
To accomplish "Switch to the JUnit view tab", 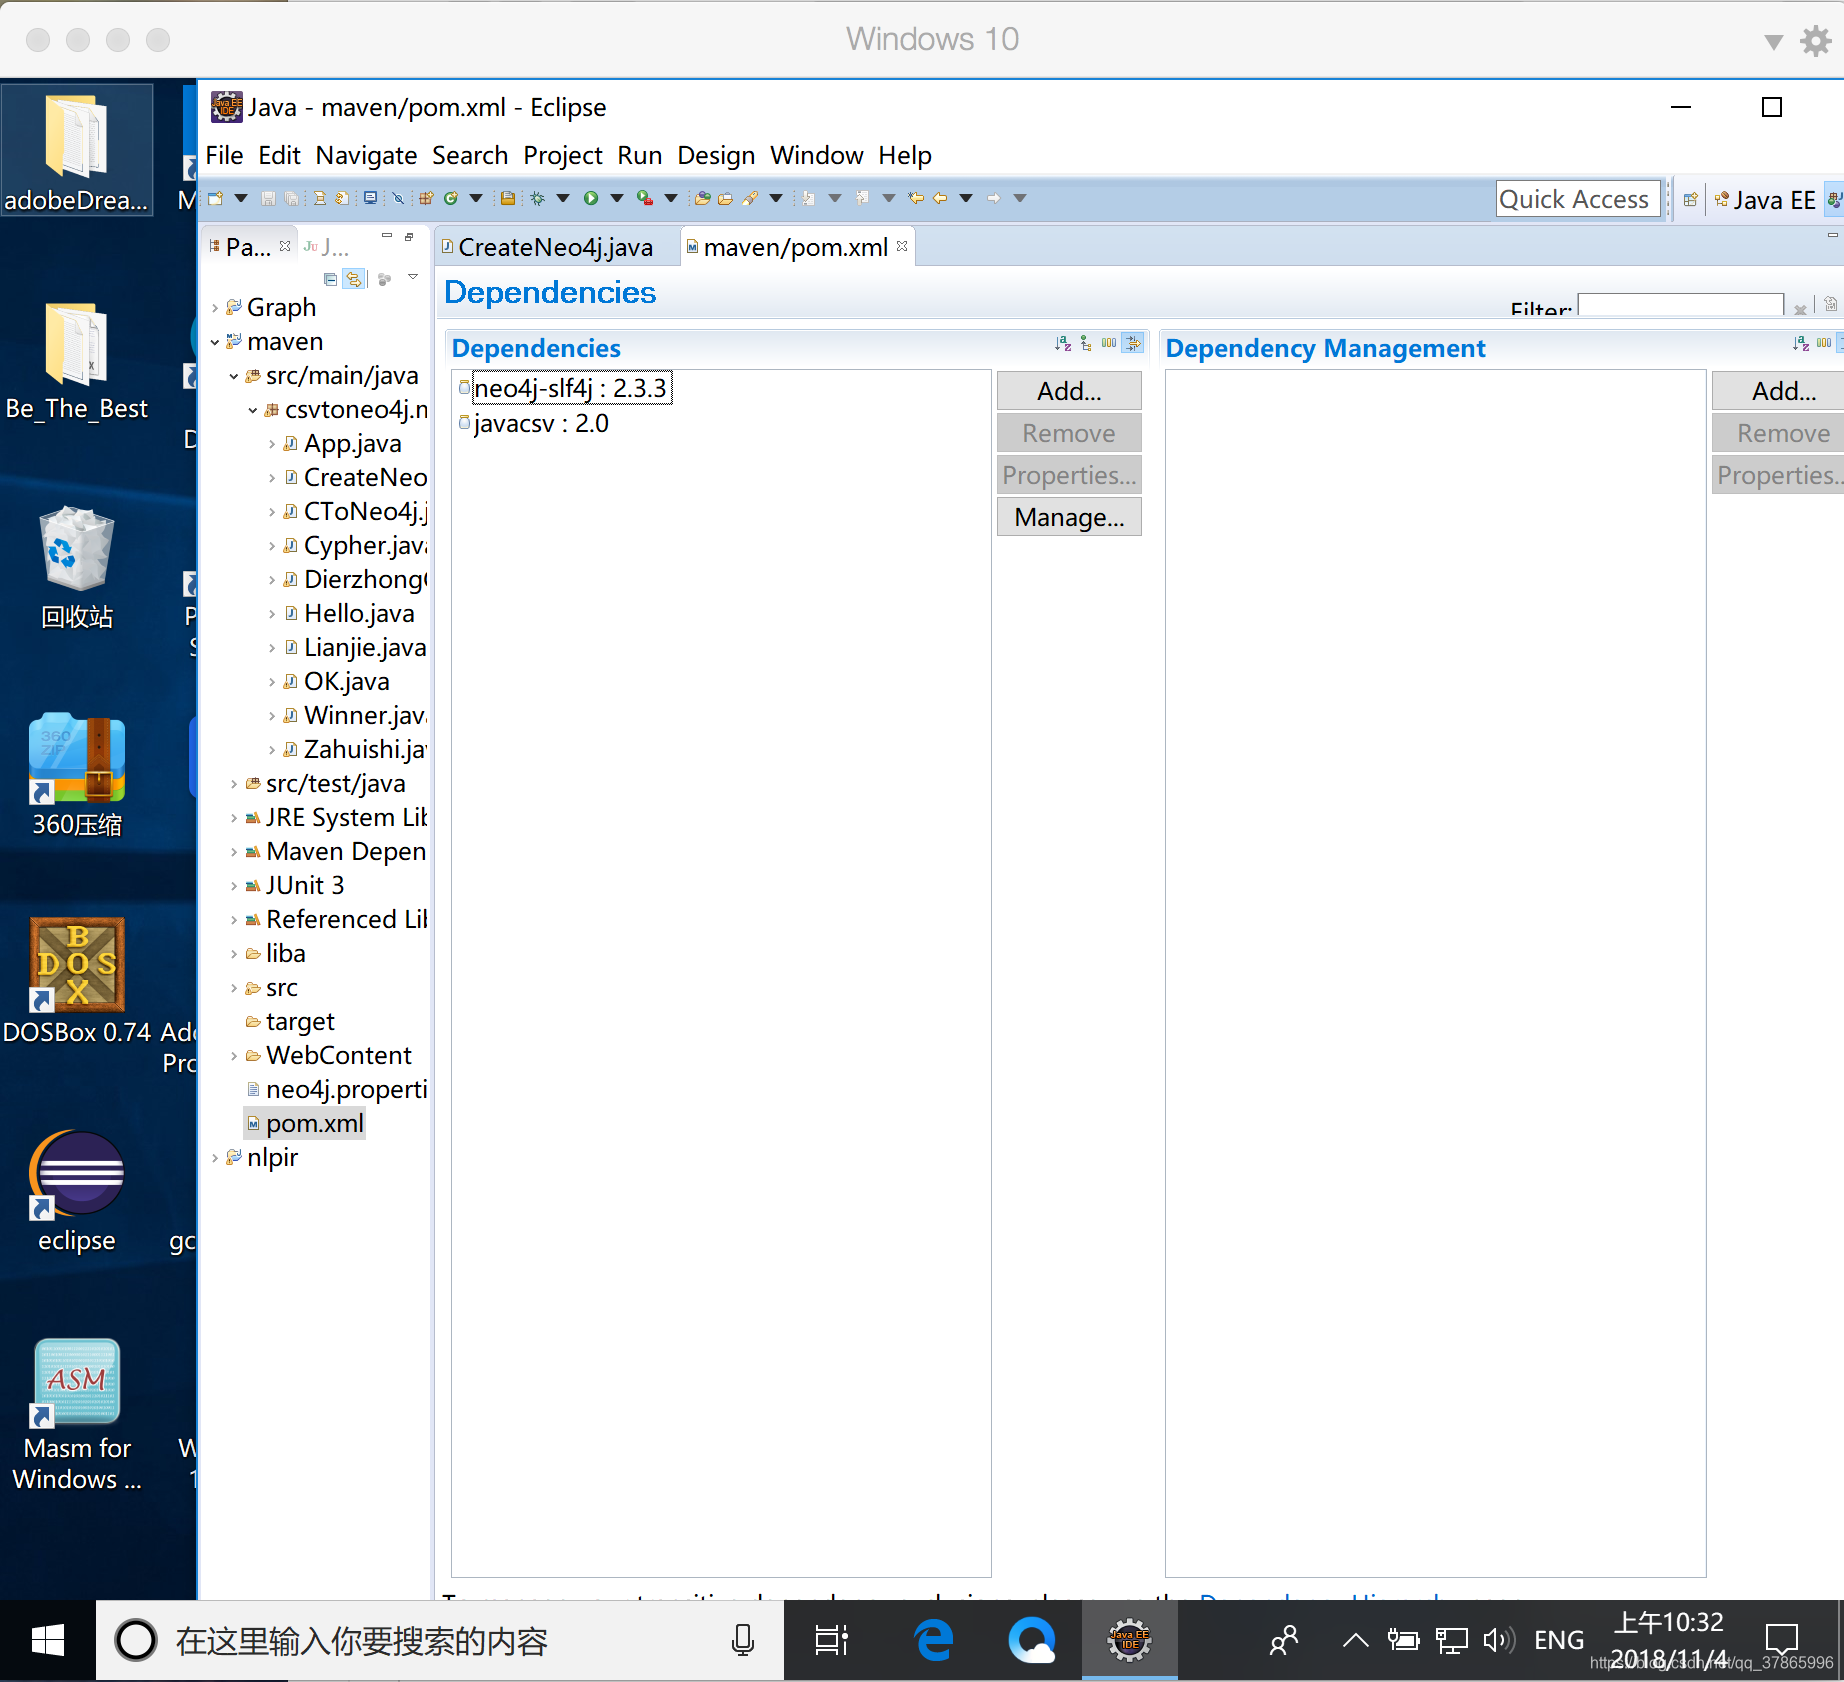I will click(327, 247).
